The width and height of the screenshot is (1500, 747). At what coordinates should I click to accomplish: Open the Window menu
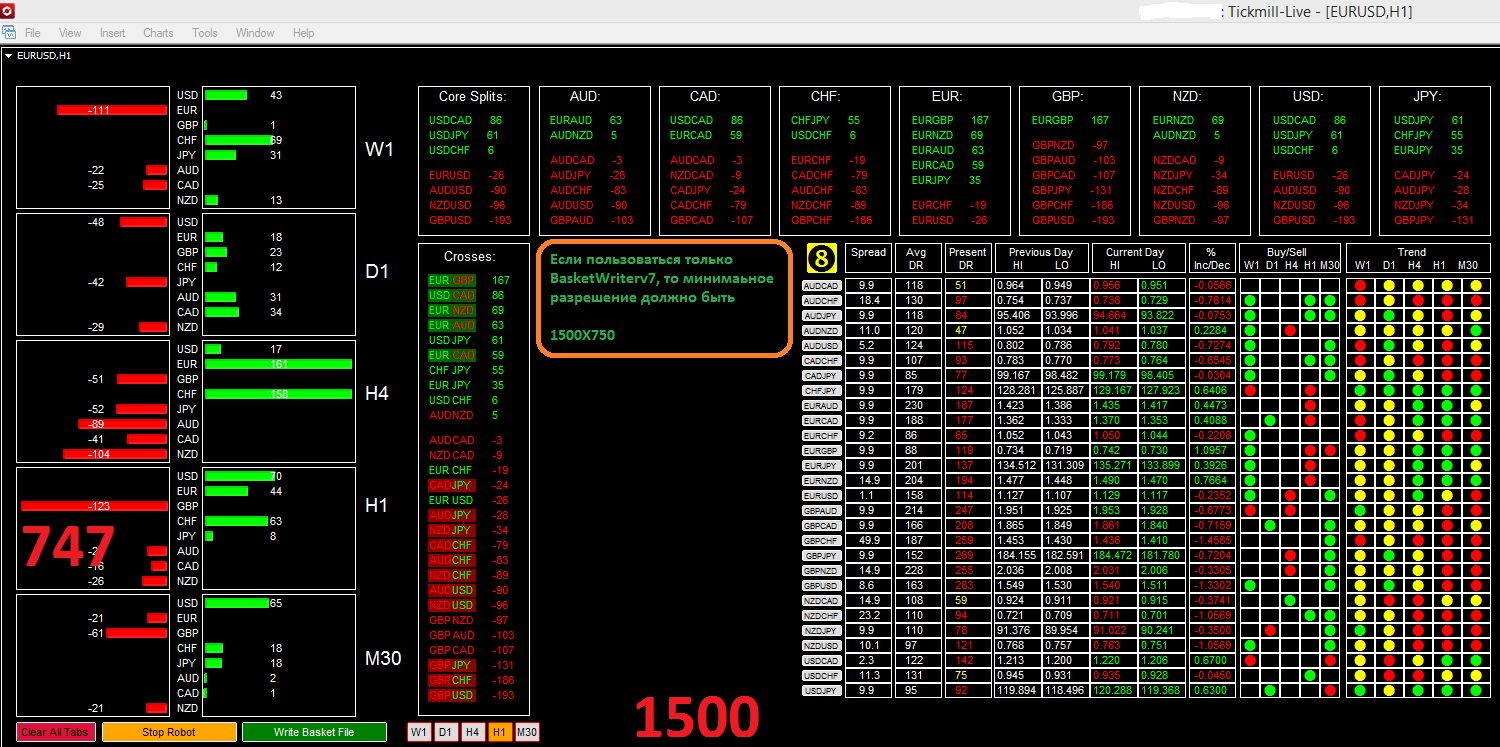255,33
